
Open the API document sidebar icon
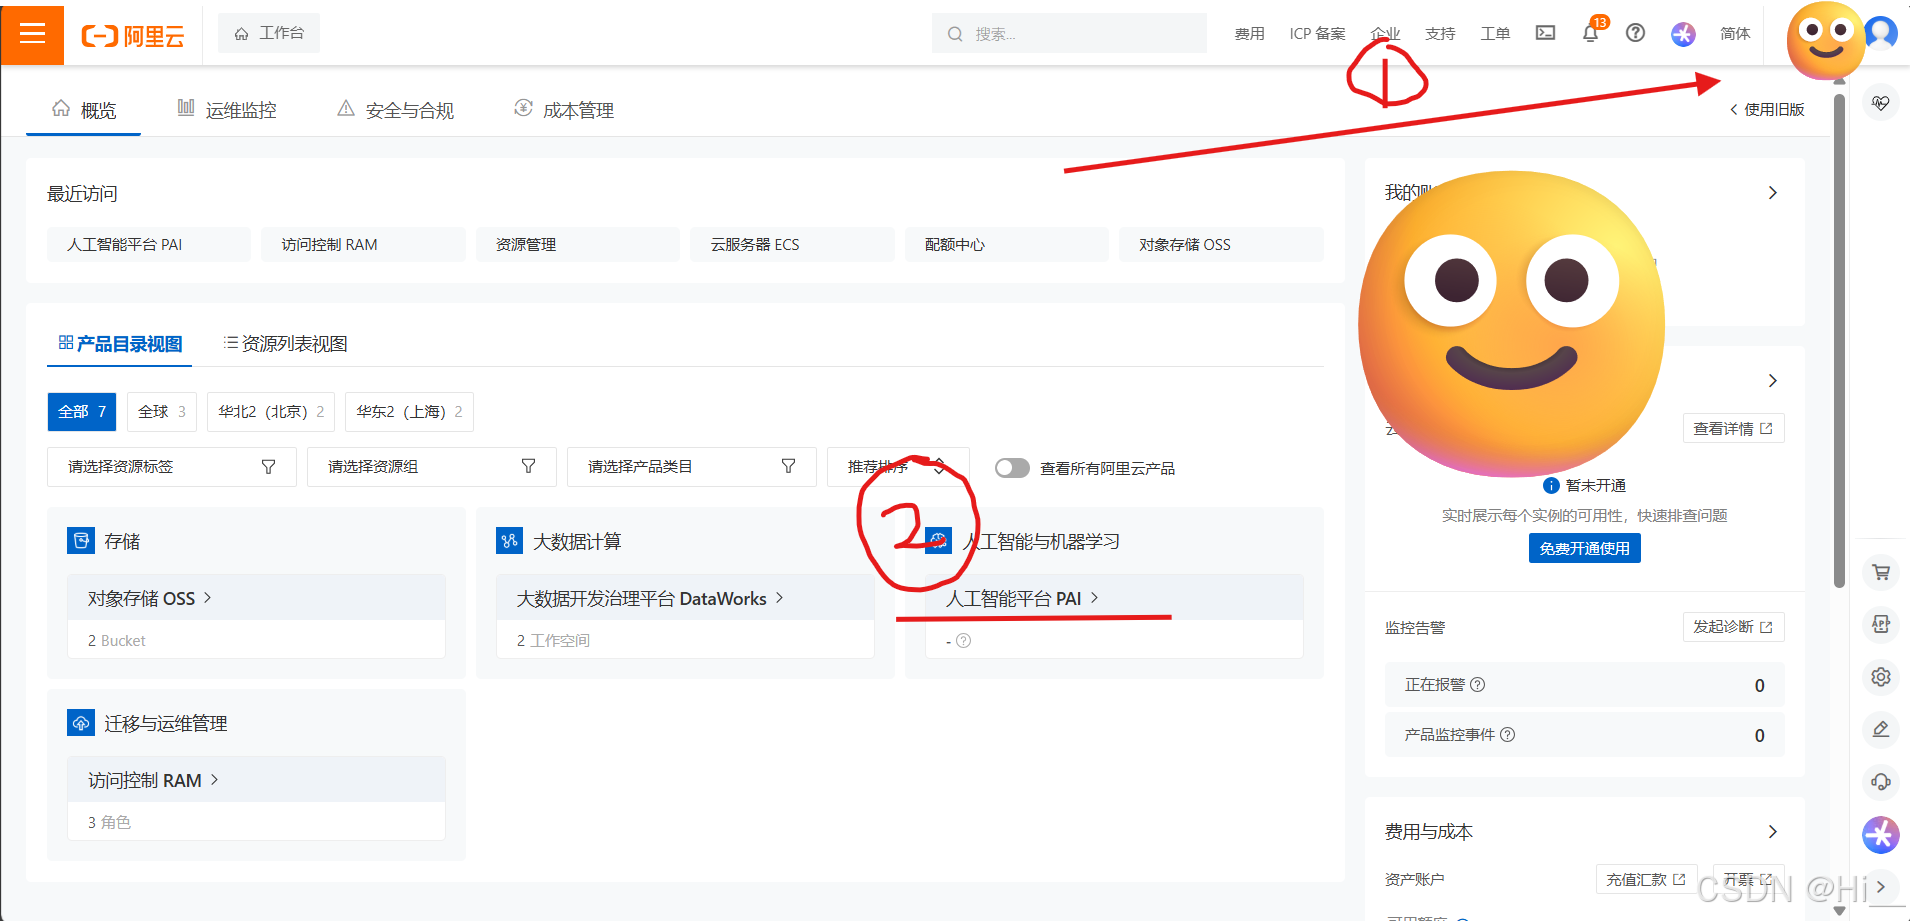[1881, 625]
